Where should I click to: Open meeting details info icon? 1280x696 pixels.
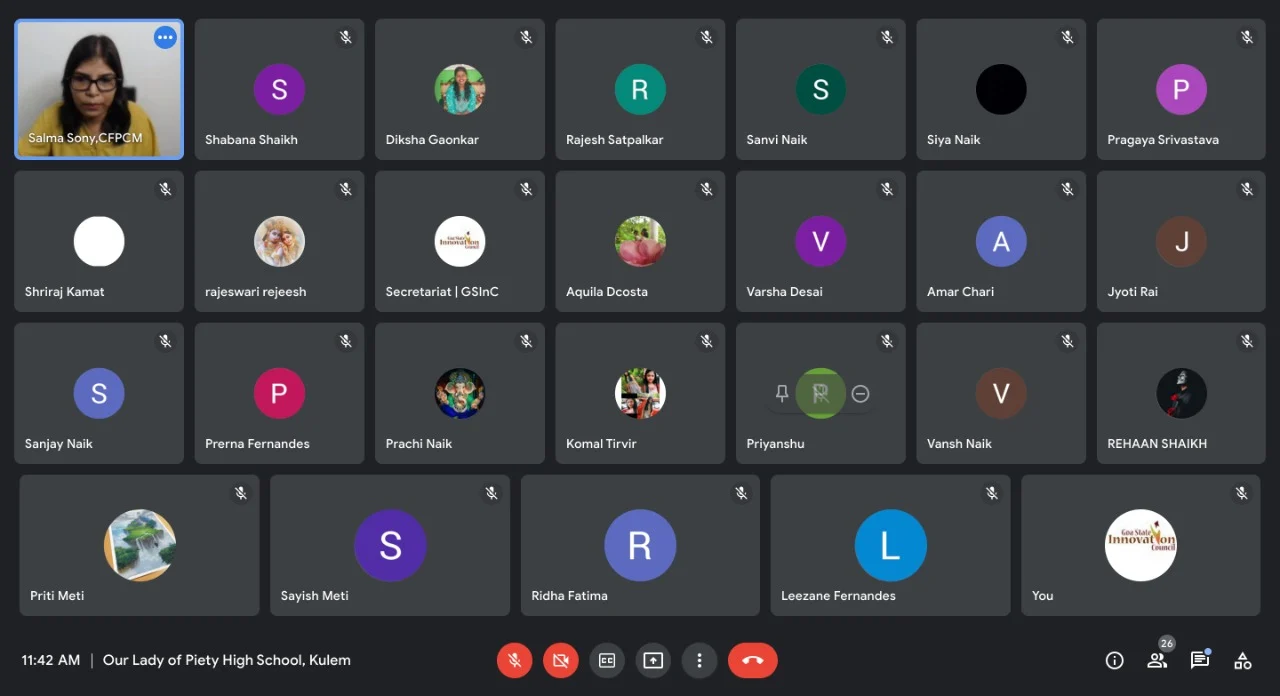click(x=1114, y=660)
